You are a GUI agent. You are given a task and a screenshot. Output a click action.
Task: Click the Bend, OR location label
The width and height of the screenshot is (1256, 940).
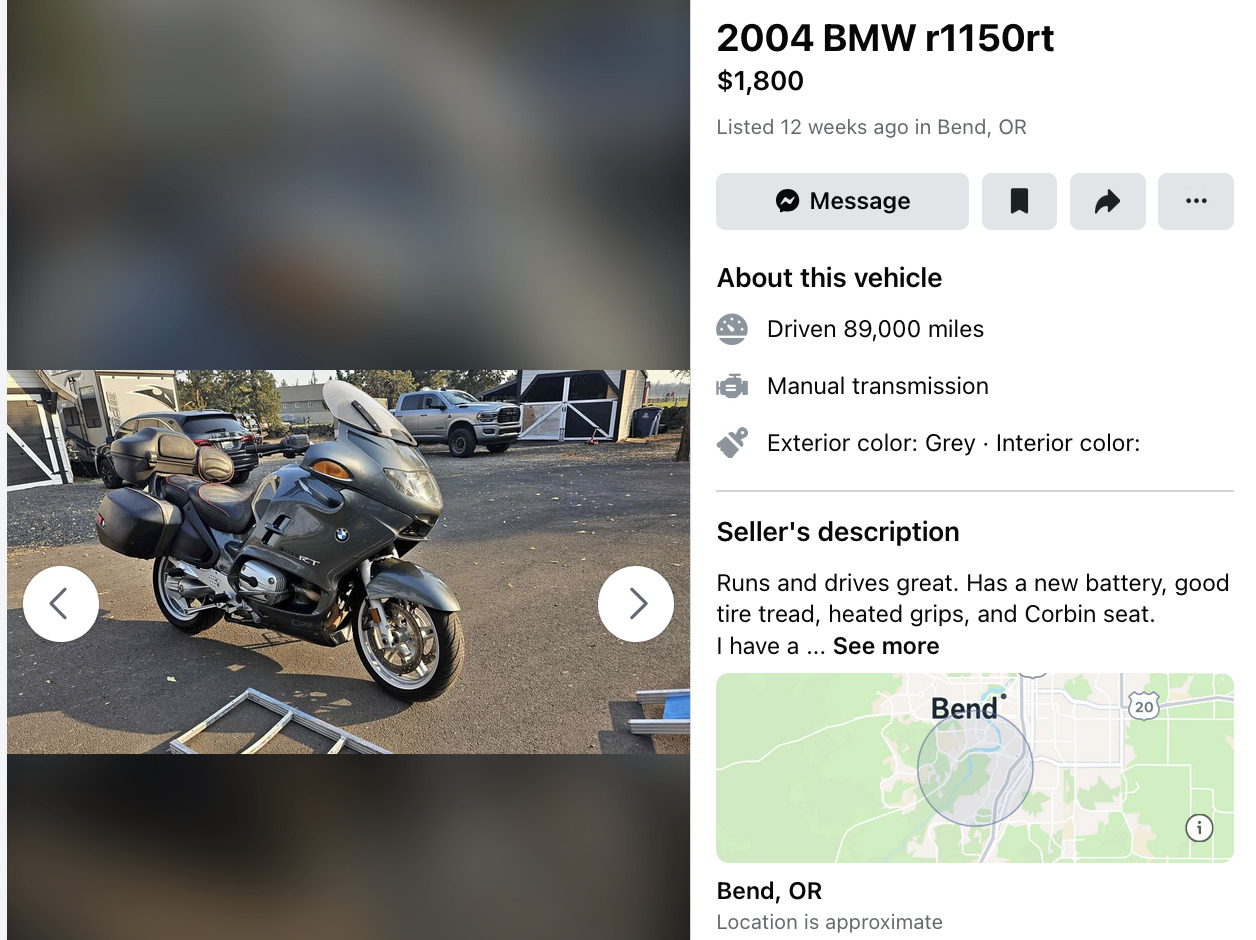(769, 891)
